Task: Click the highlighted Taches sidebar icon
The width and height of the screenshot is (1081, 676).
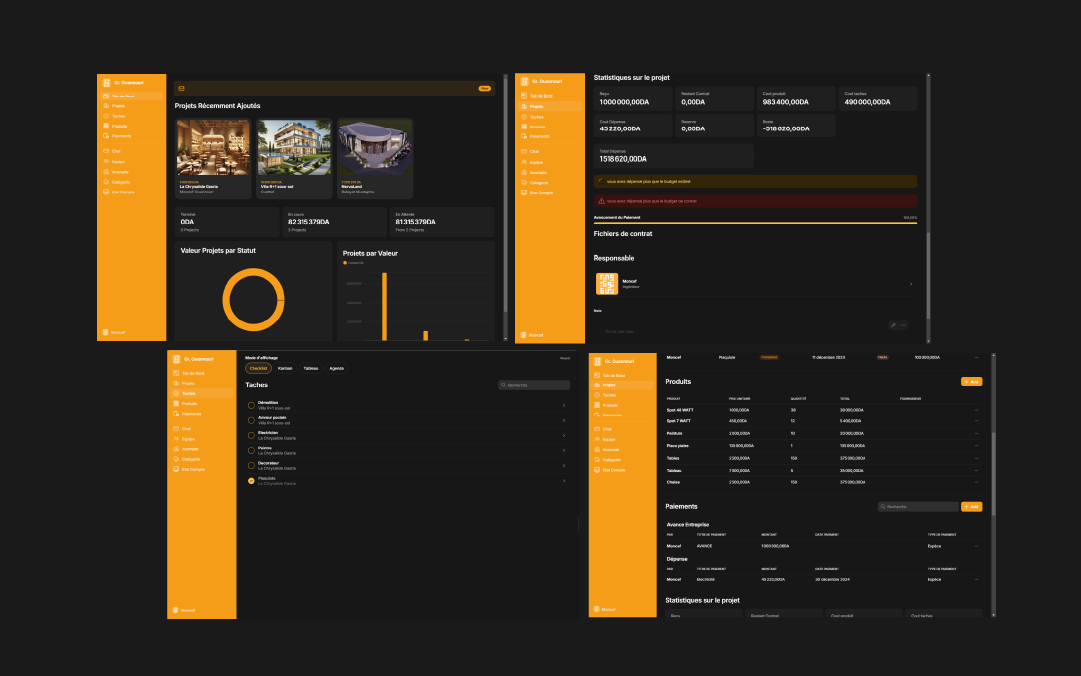Action: pos(176,394)
